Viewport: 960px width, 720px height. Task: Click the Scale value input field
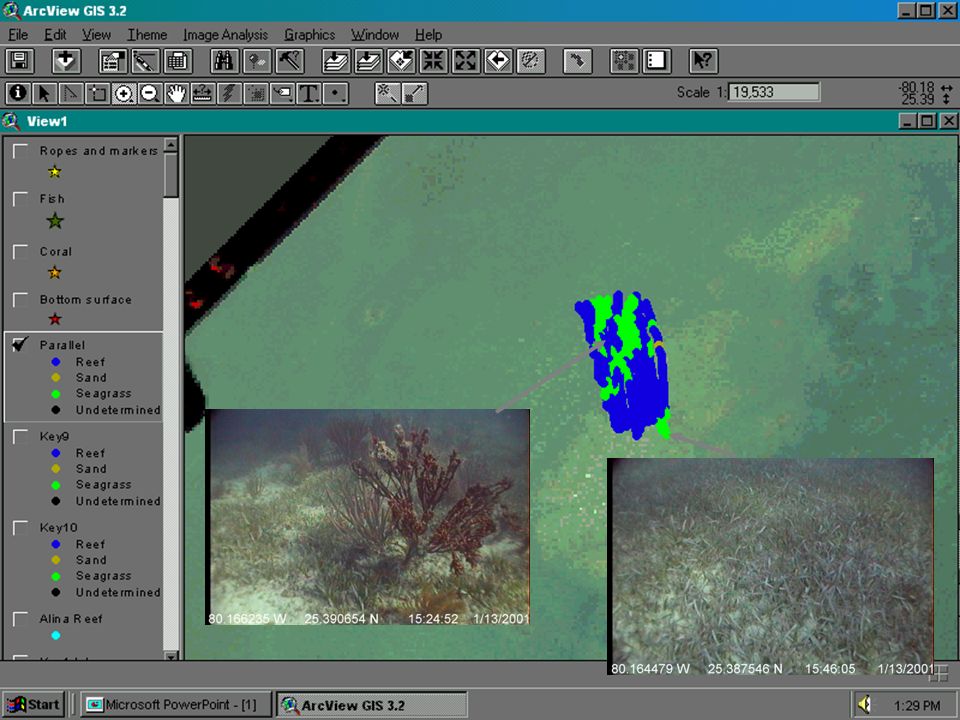click(773, 92)
